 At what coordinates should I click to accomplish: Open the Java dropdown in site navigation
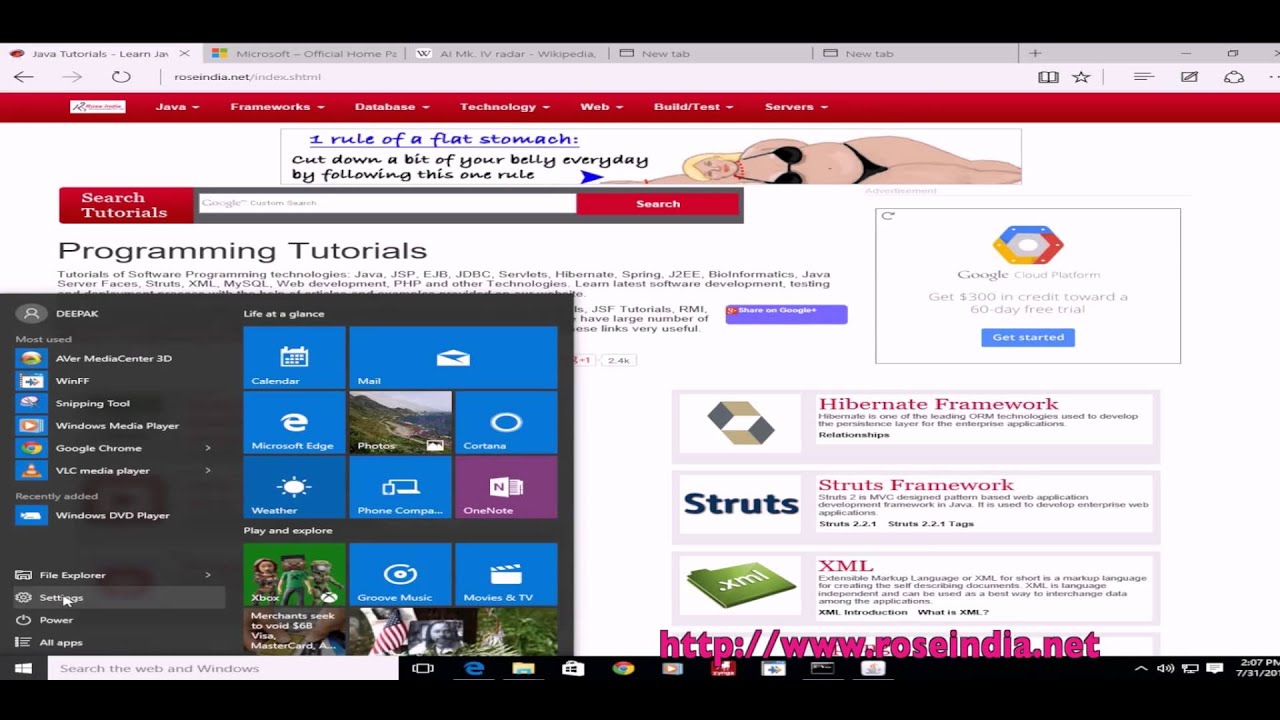tap(177, 107)
